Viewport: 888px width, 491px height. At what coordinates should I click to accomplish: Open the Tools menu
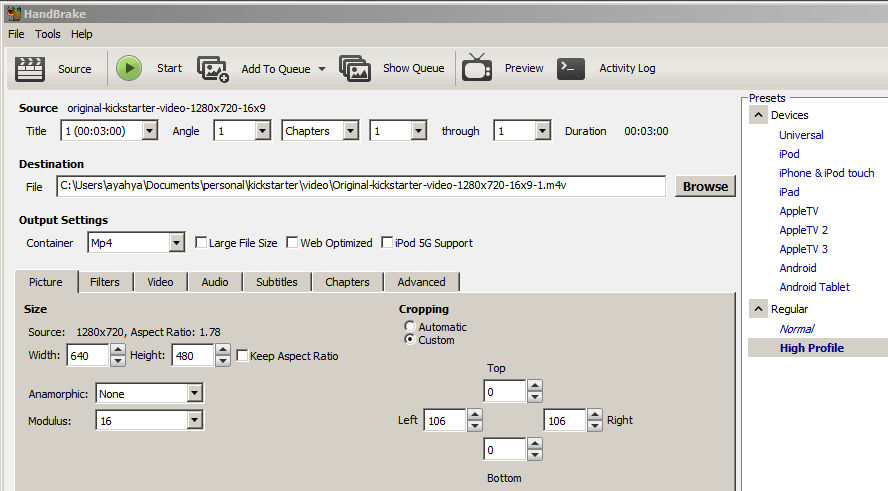48,34
